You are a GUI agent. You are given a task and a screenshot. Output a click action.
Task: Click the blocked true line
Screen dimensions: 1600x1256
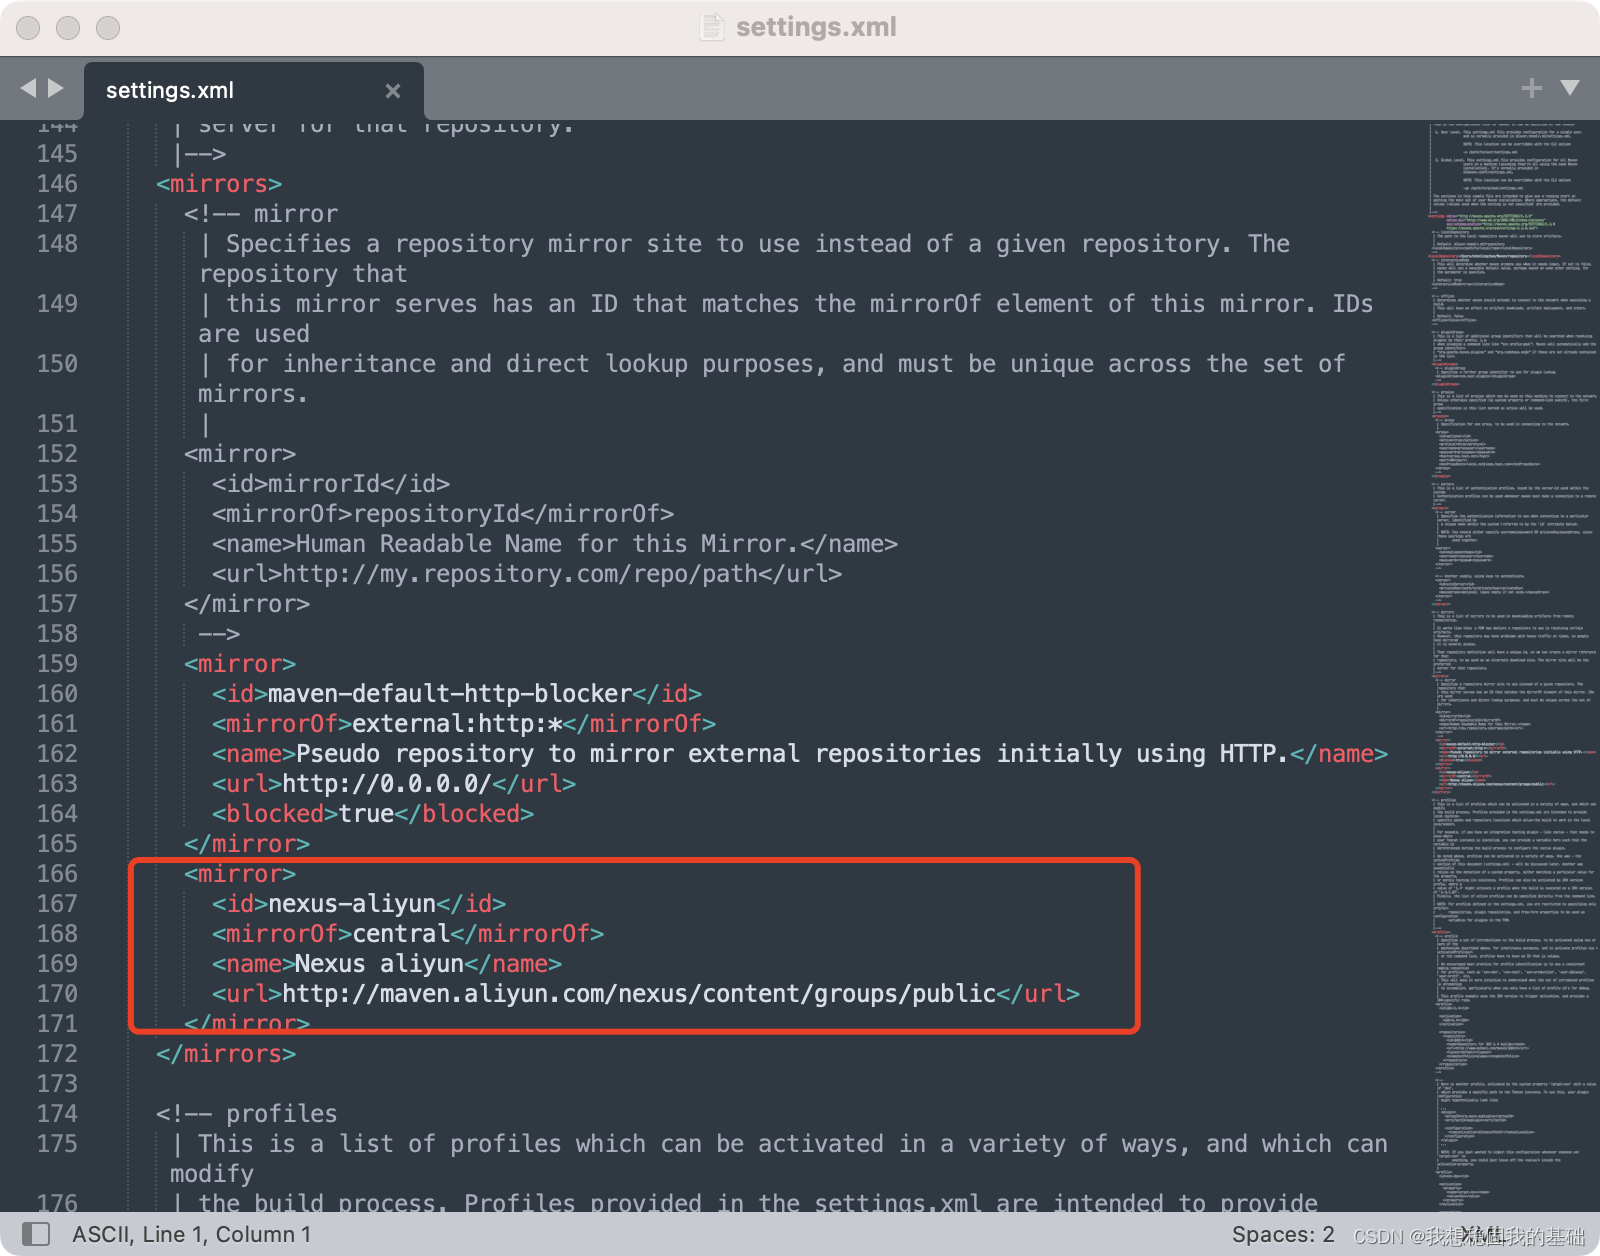[x=373, y=814]
